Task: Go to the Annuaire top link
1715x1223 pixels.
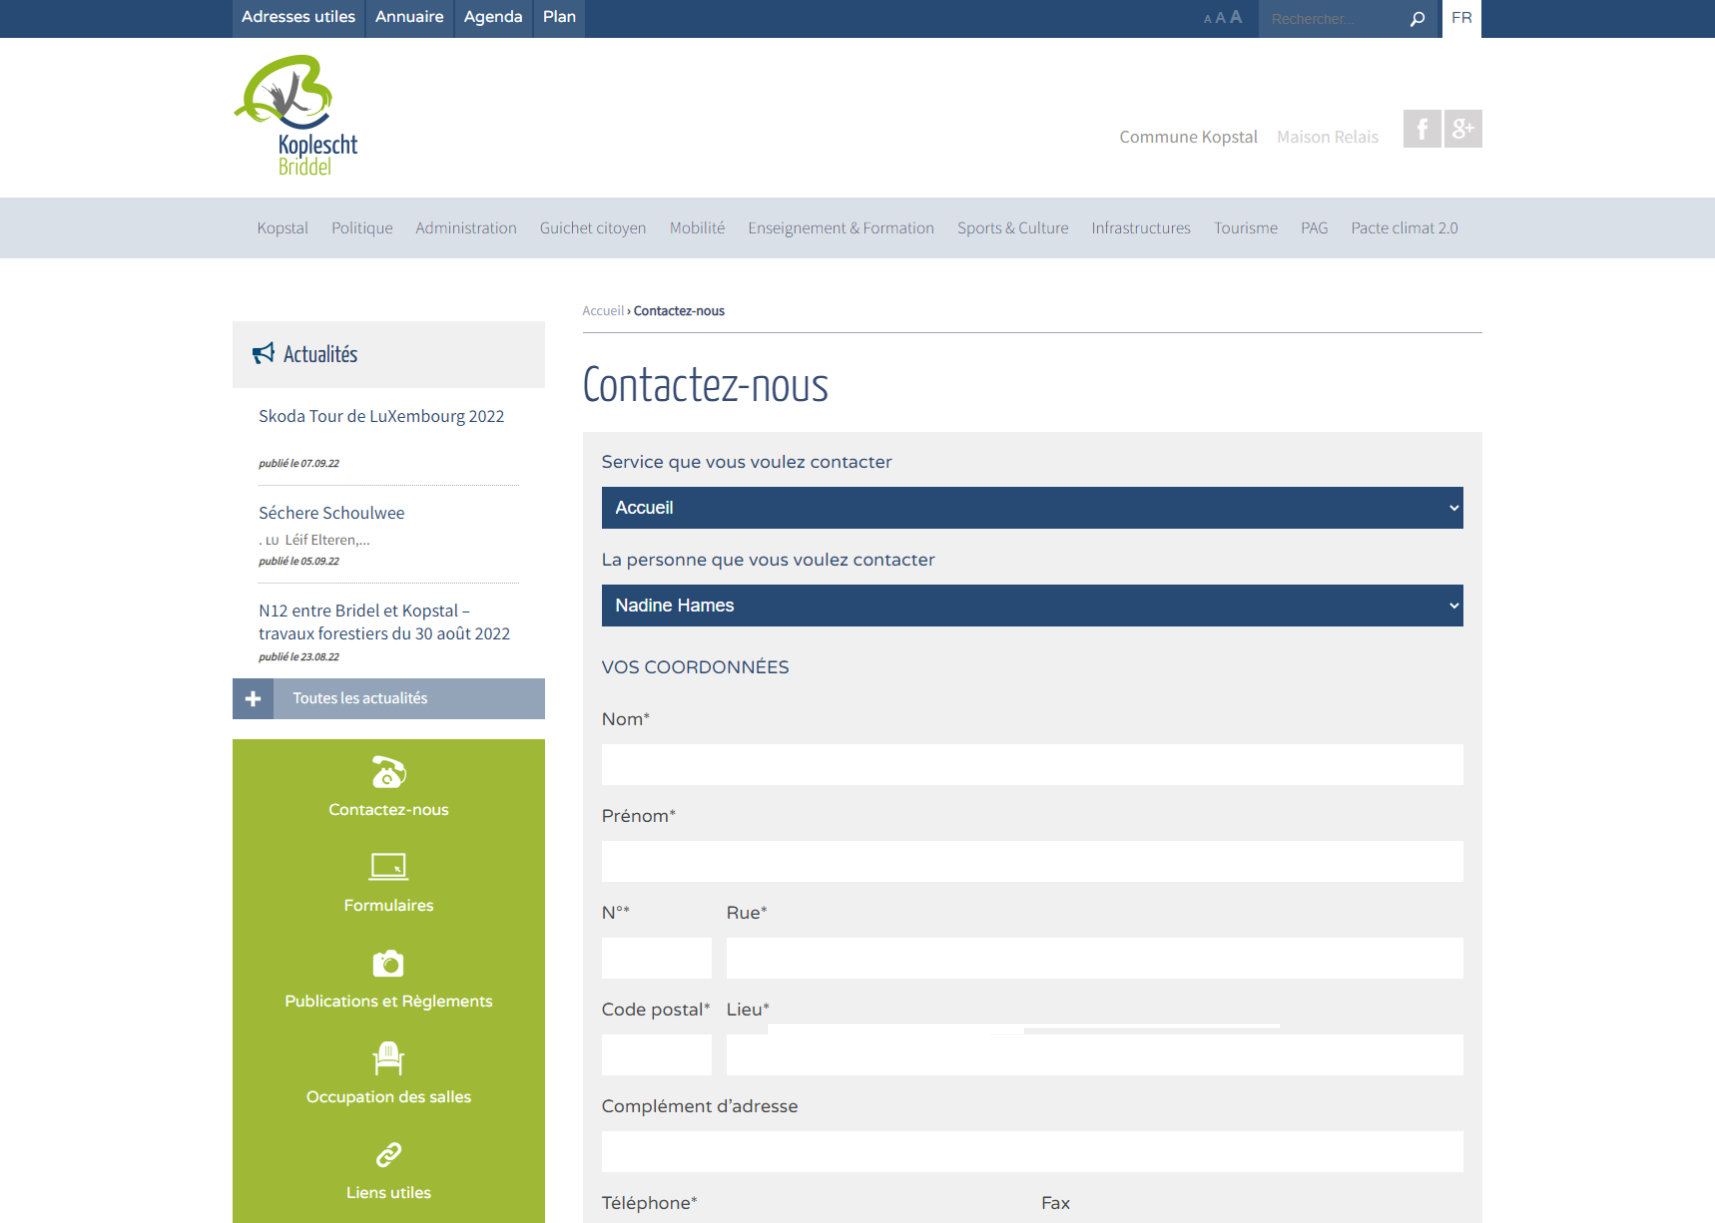Action: (409, 17)
